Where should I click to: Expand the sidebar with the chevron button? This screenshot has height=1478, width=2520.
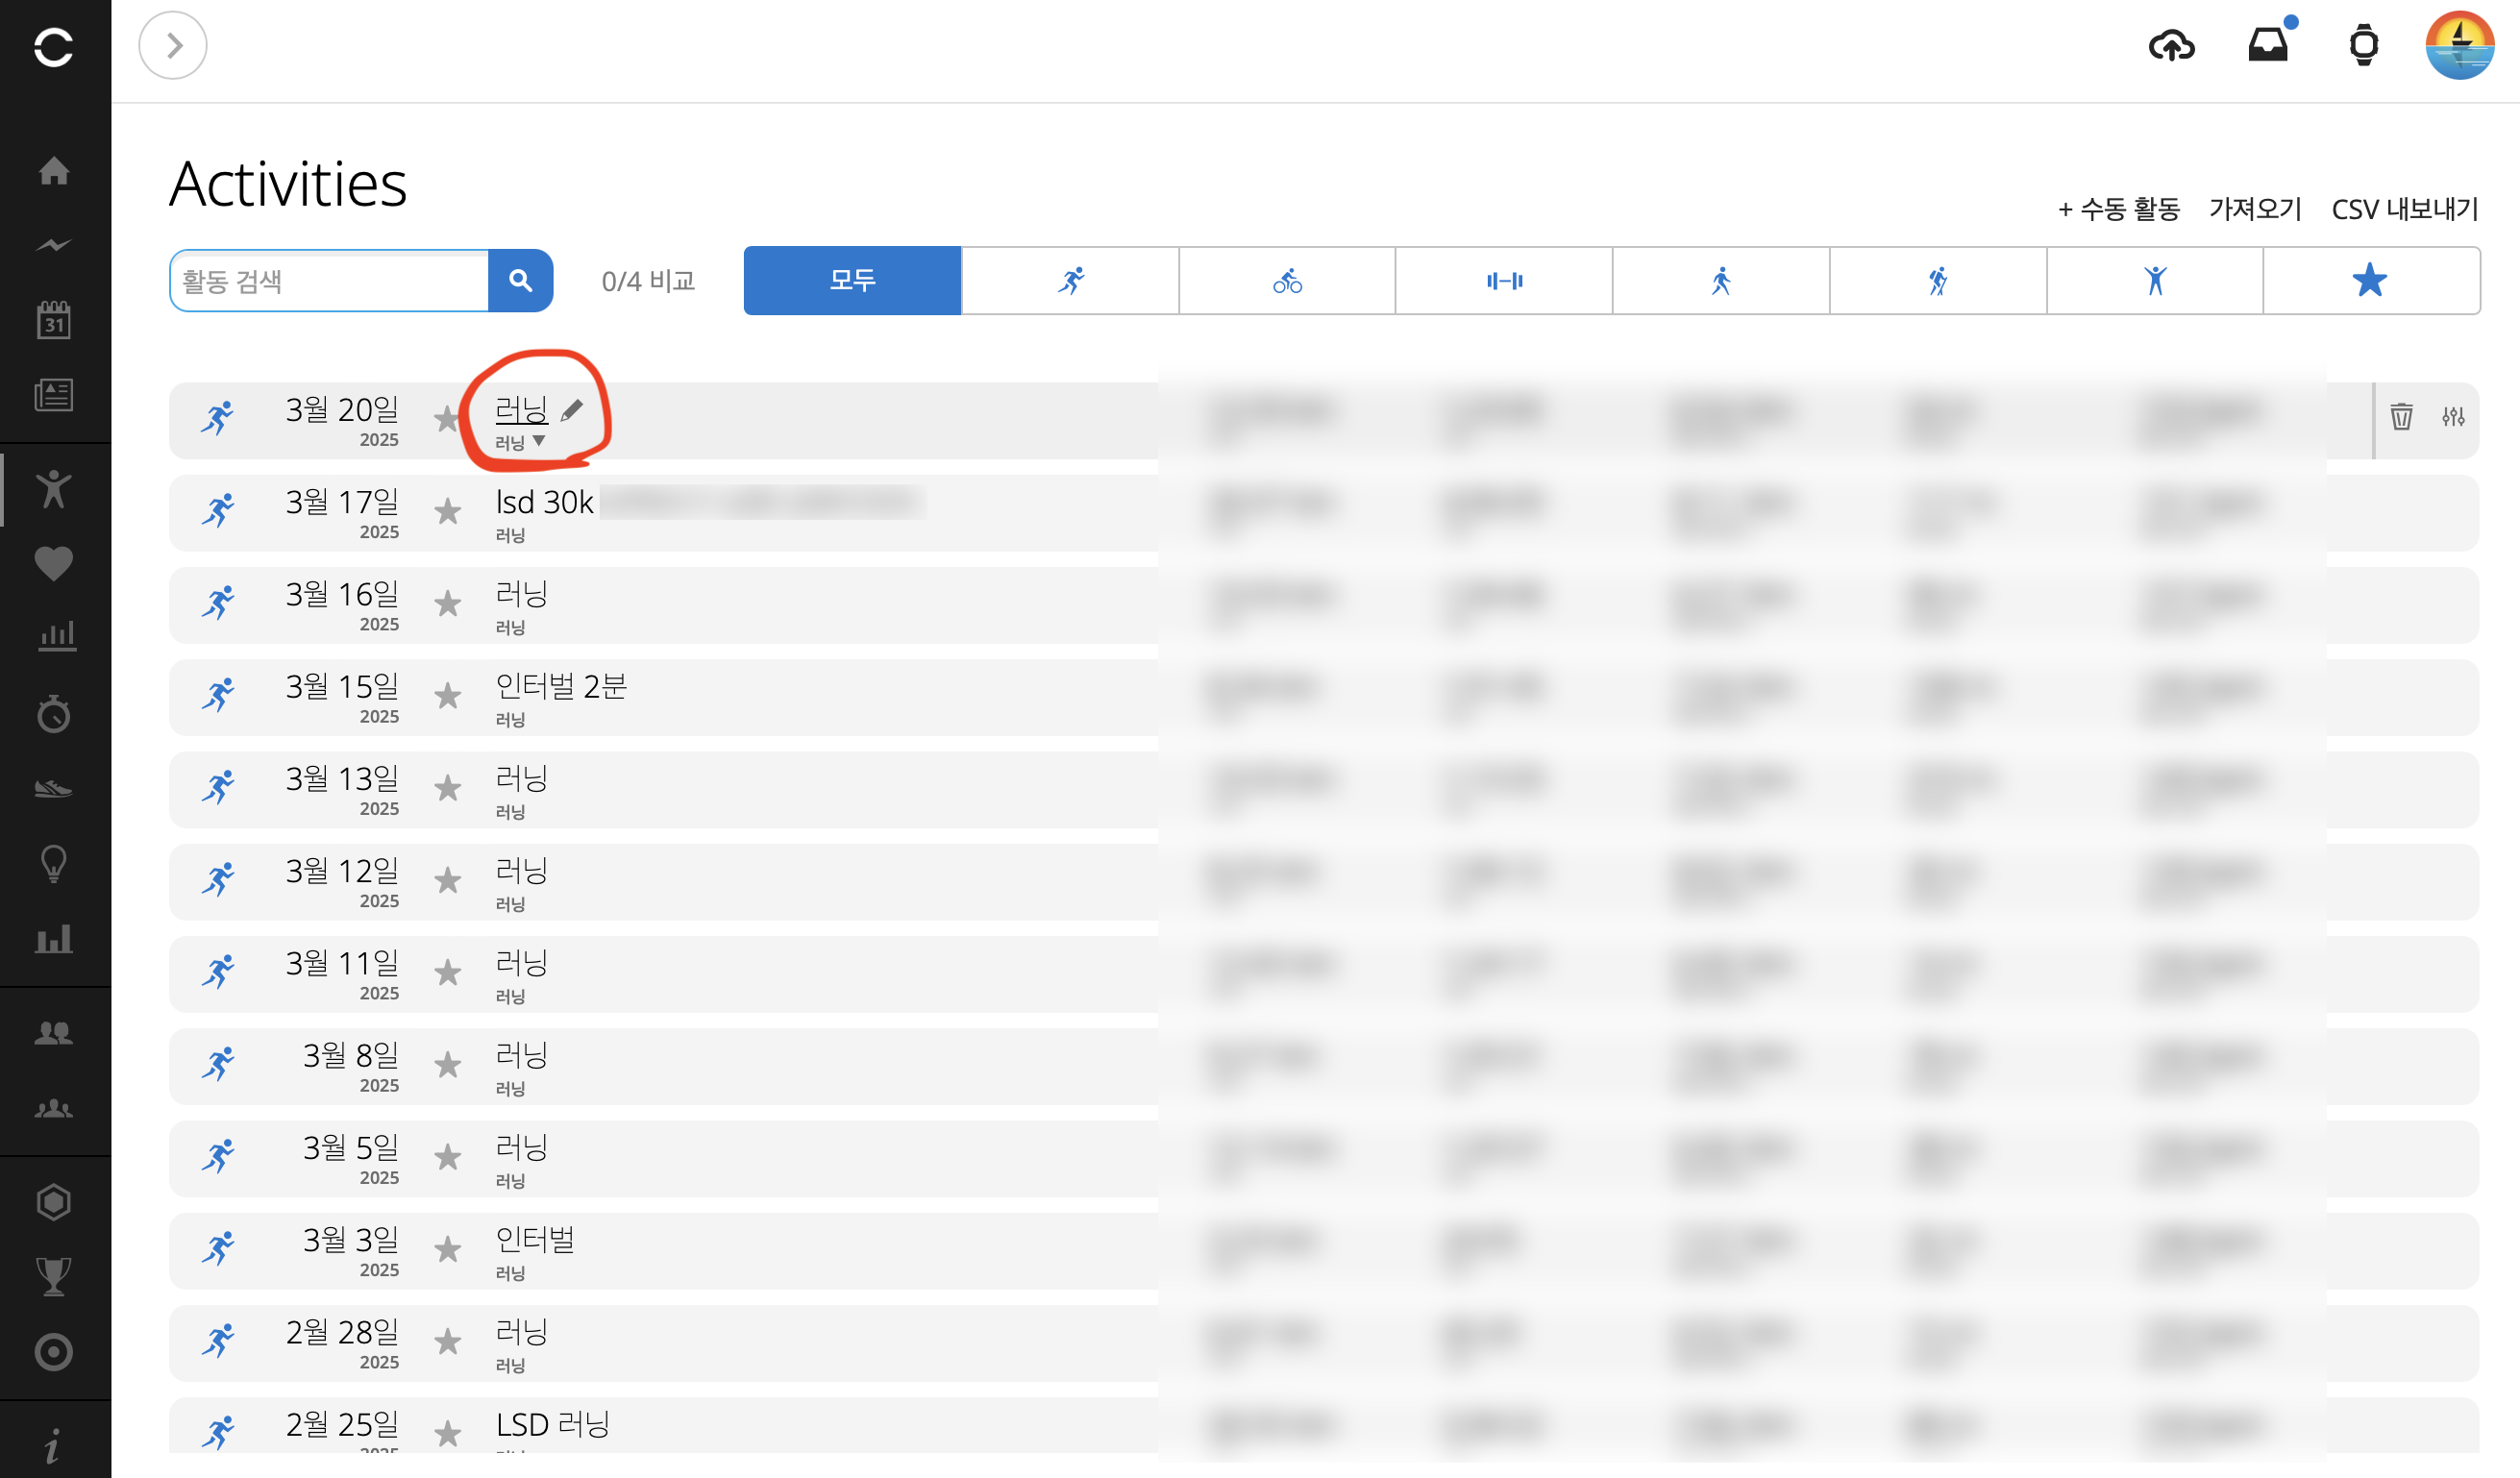[x=173, y=46]
